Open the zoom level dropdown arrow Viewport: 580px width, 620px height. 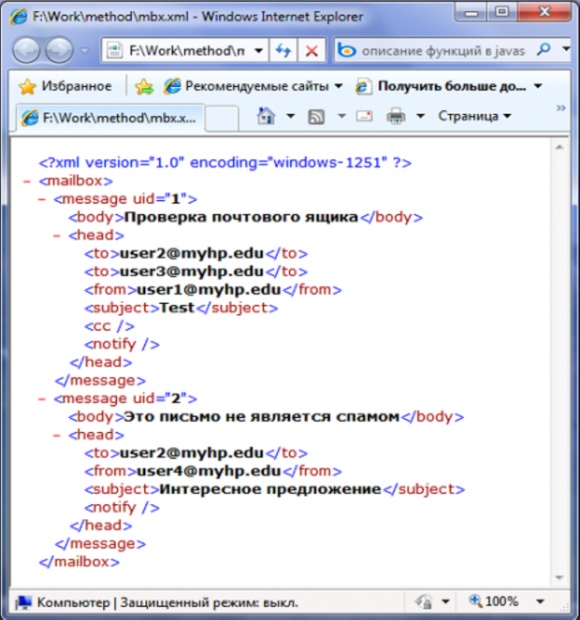540,602
